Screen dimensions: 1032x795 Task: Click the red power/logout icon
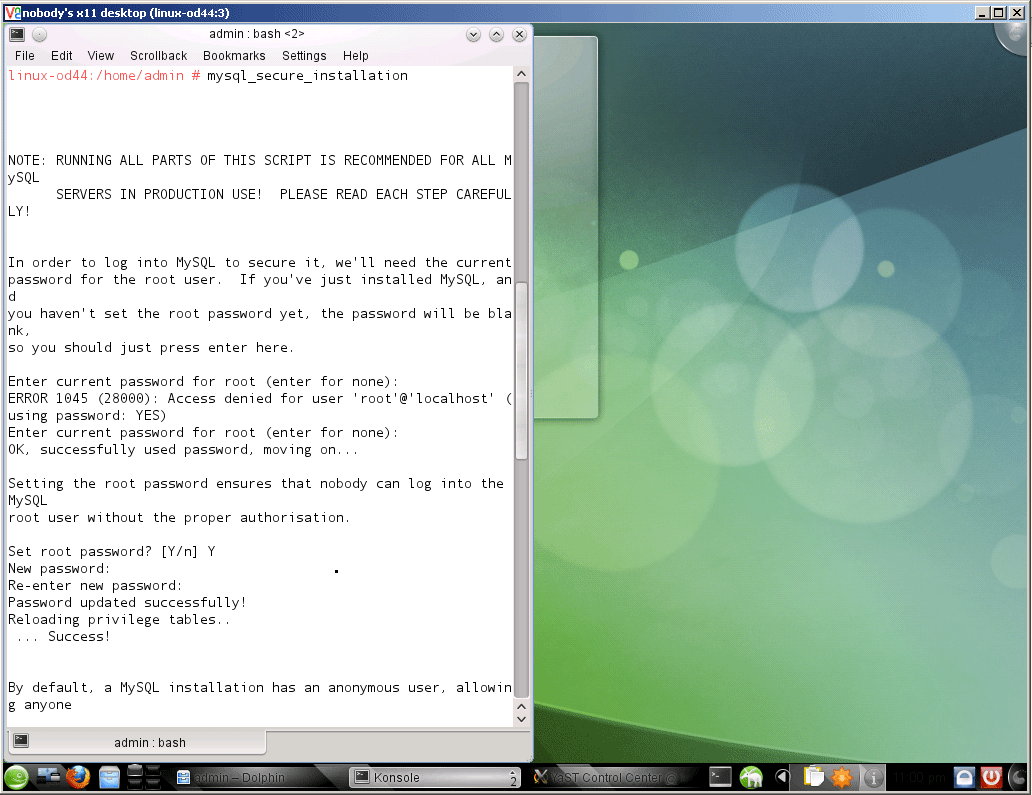(x=991, y=777)
